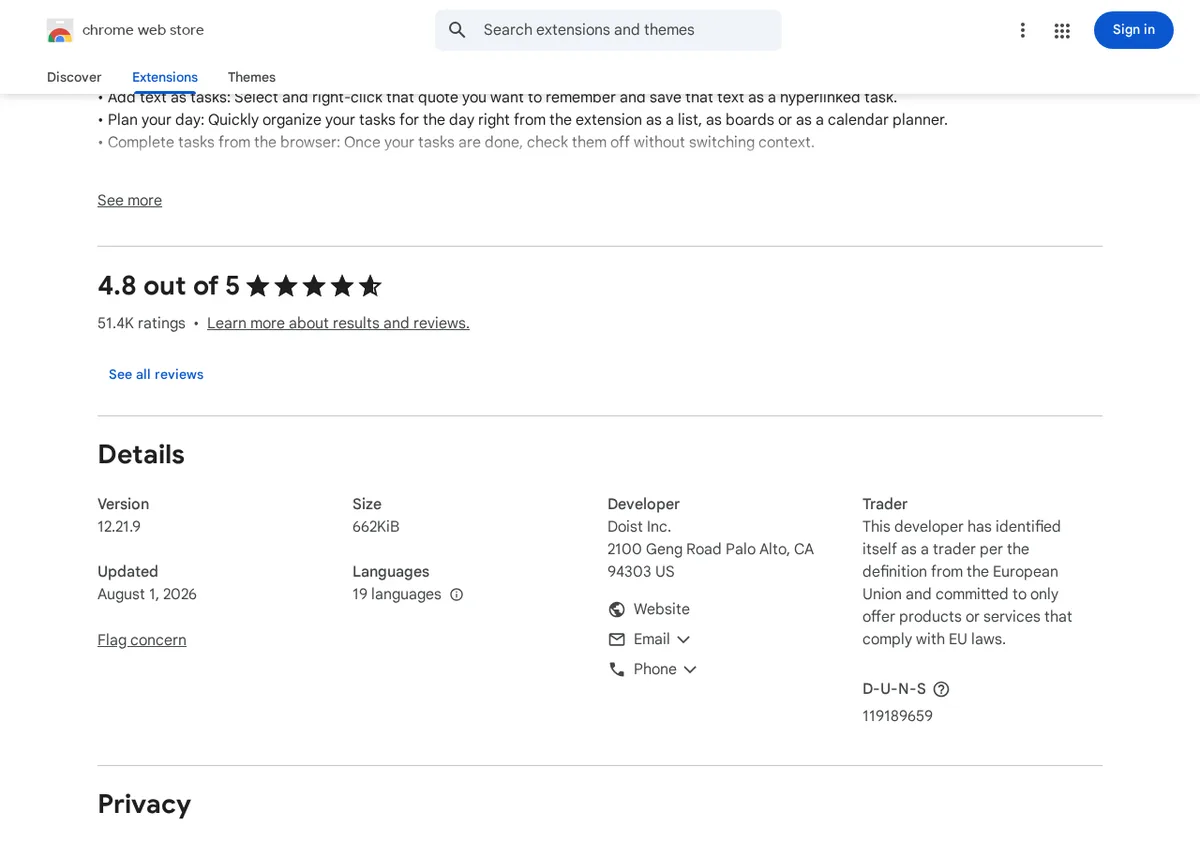The width and height of the screenshot is (1200, 844).
Task: Expand the Phone dropdown chevron
Action: click(690, 669)
